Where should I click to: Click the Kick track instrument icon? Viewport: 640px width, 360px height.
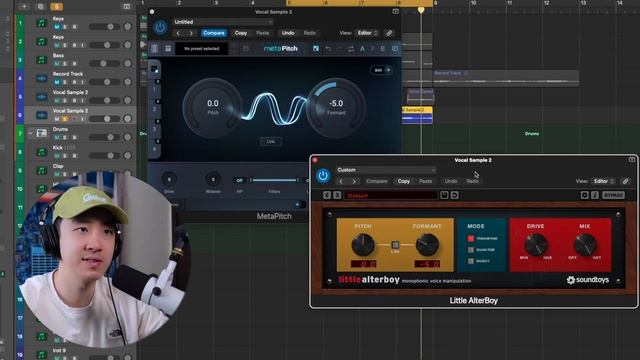click(x=41, y=152)
